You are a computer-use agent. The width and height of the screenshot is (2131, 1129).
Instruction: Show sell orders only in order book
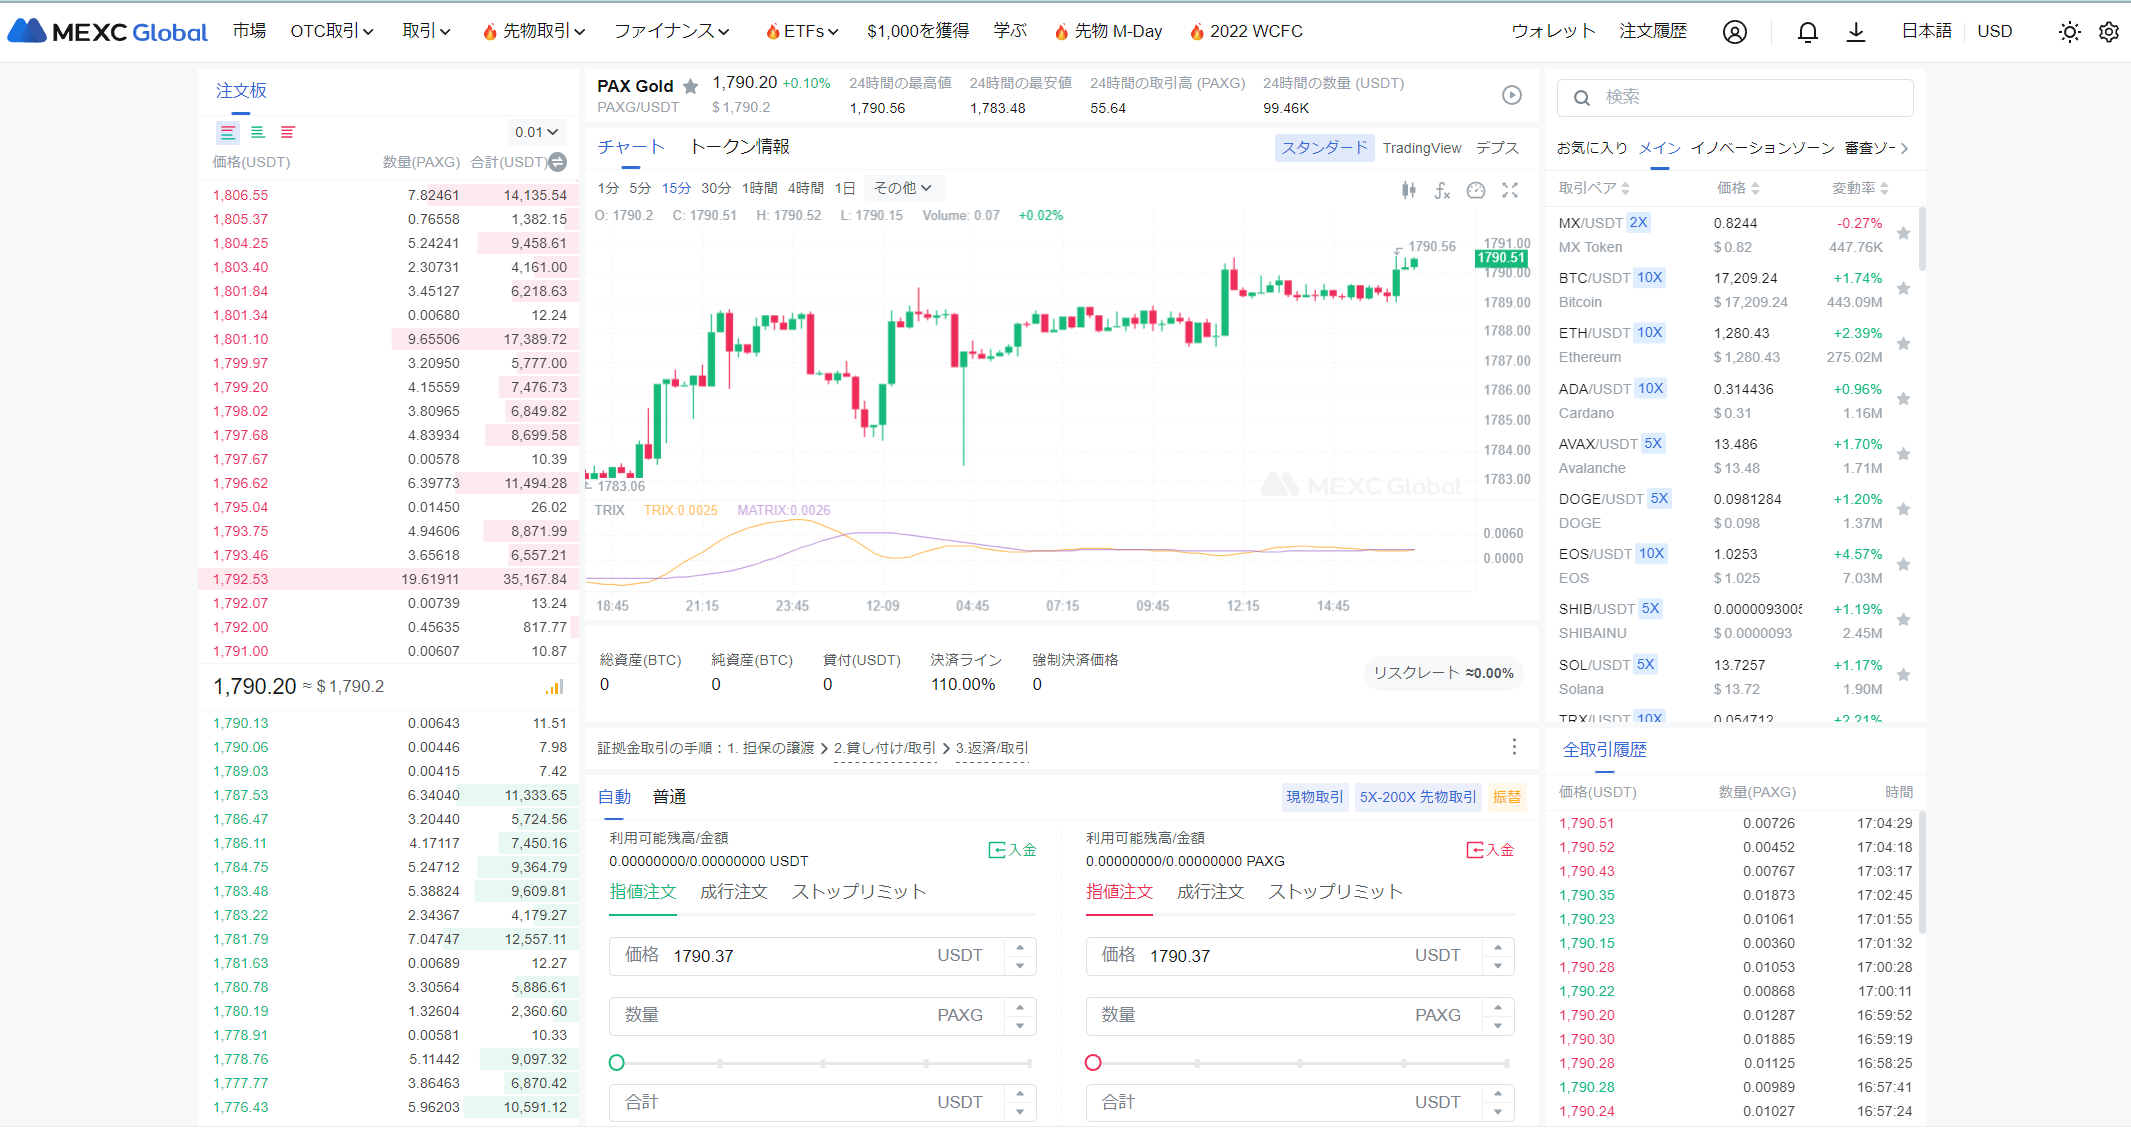click(x=288, y=132)
